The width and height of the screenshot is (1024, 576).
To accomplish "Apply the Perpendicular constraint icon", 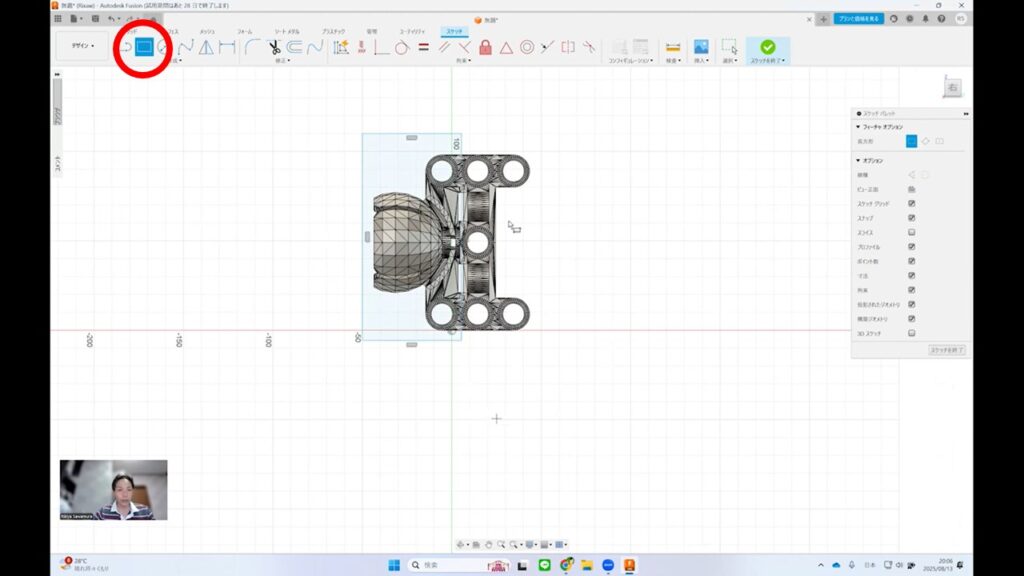I will point(464,47).
